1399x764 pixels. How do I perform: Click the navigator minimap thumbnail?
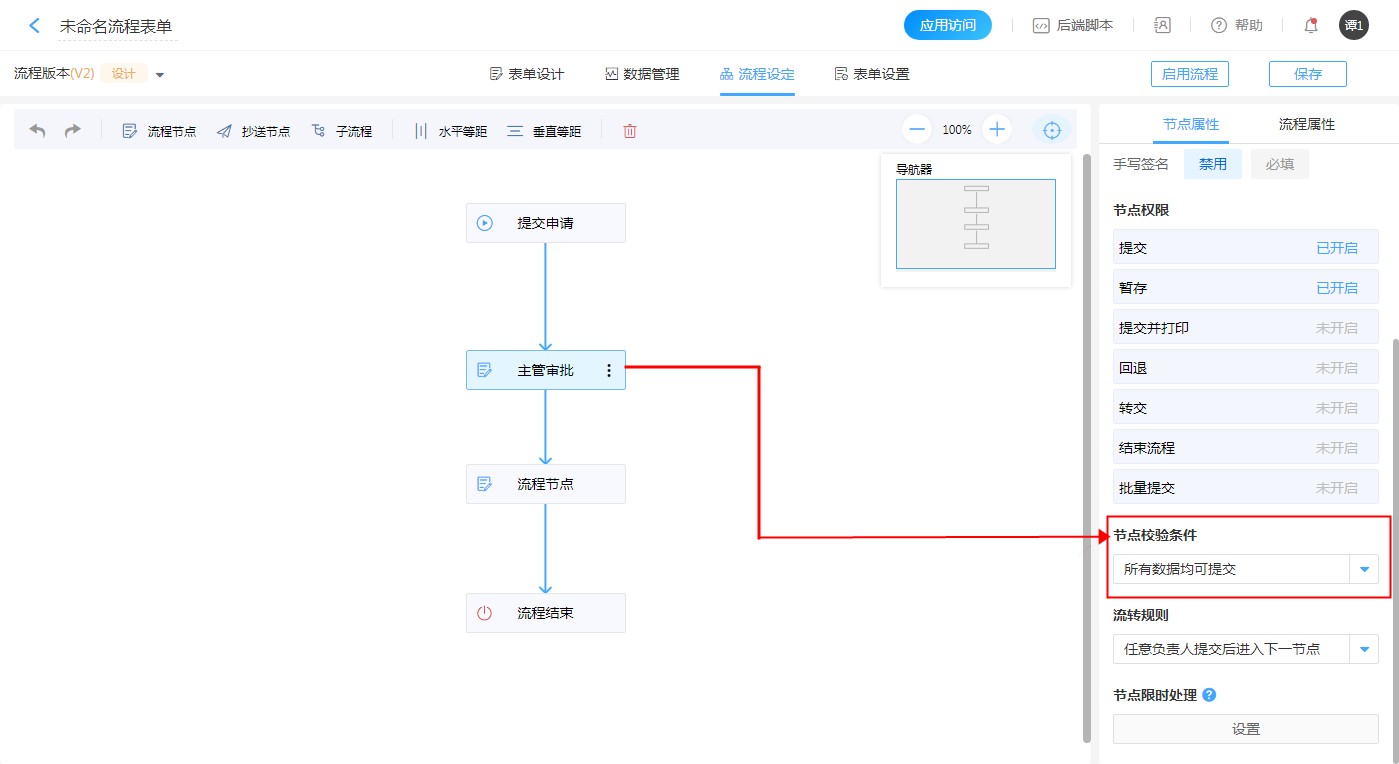click(x=975, y=224)
